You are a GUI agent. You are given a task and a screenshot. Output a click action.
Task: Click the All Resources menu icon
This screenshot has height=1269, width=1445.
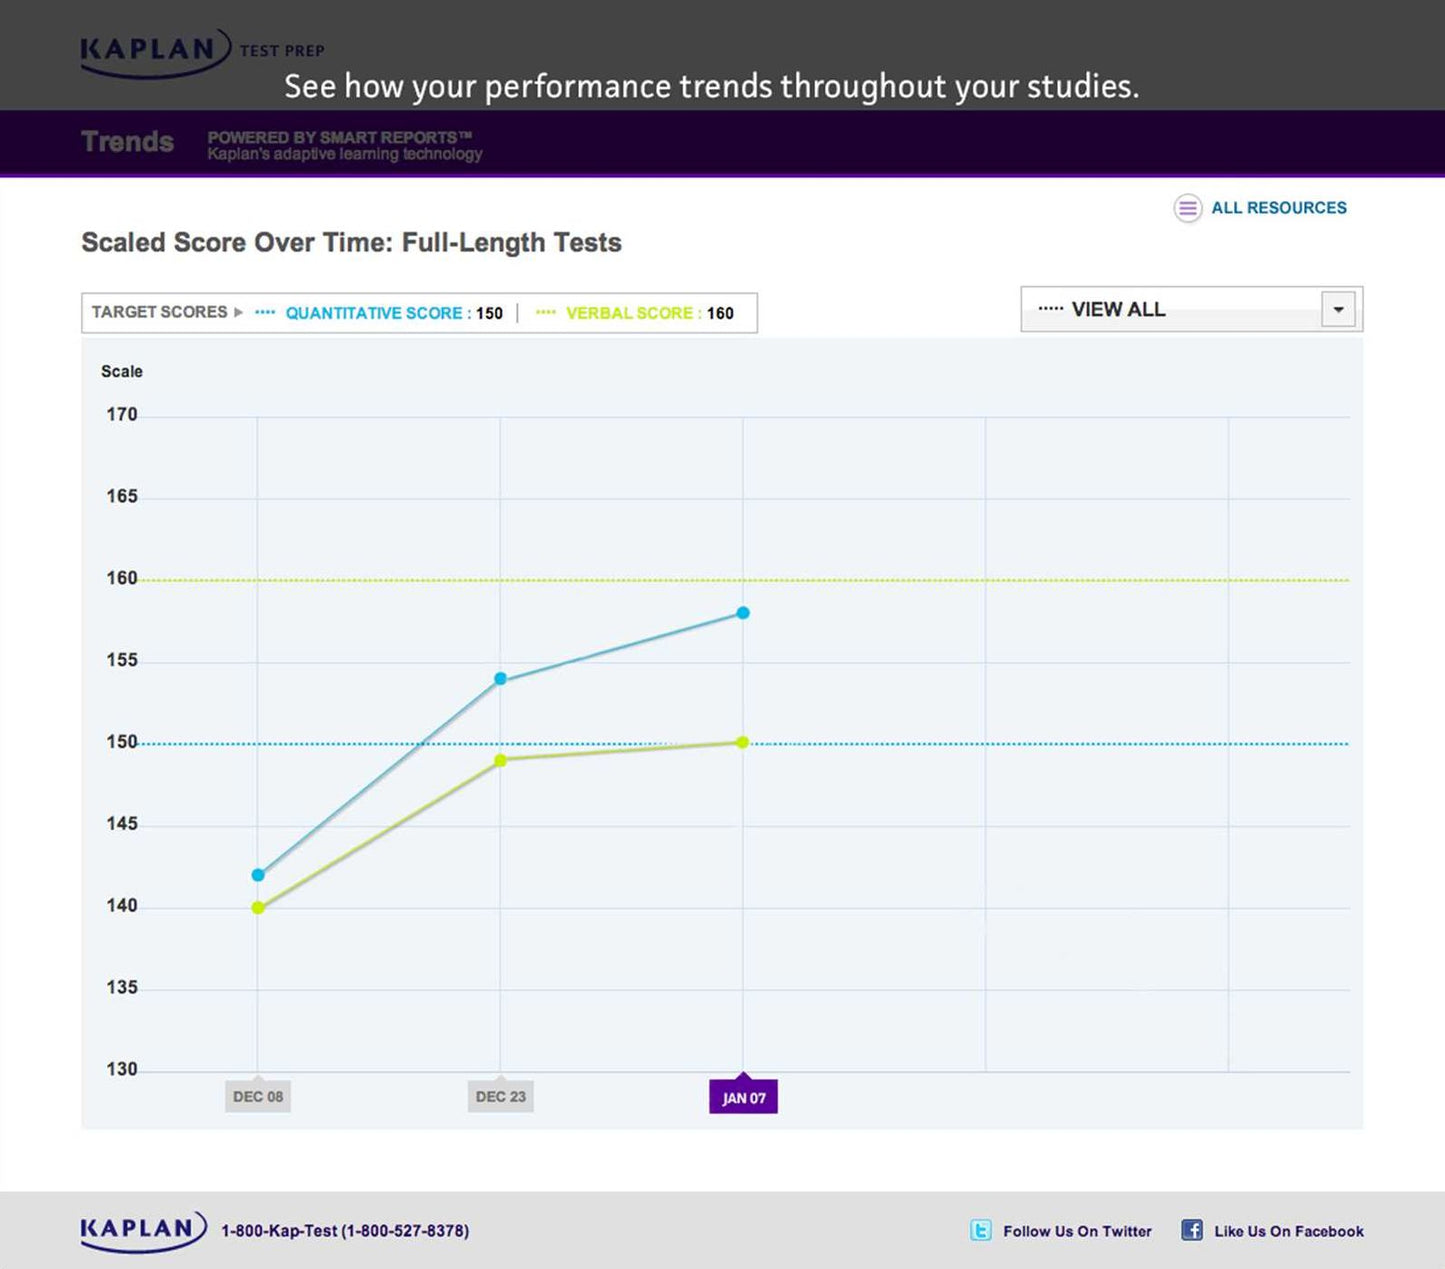pyautogui.click(x=1187, y=208)
